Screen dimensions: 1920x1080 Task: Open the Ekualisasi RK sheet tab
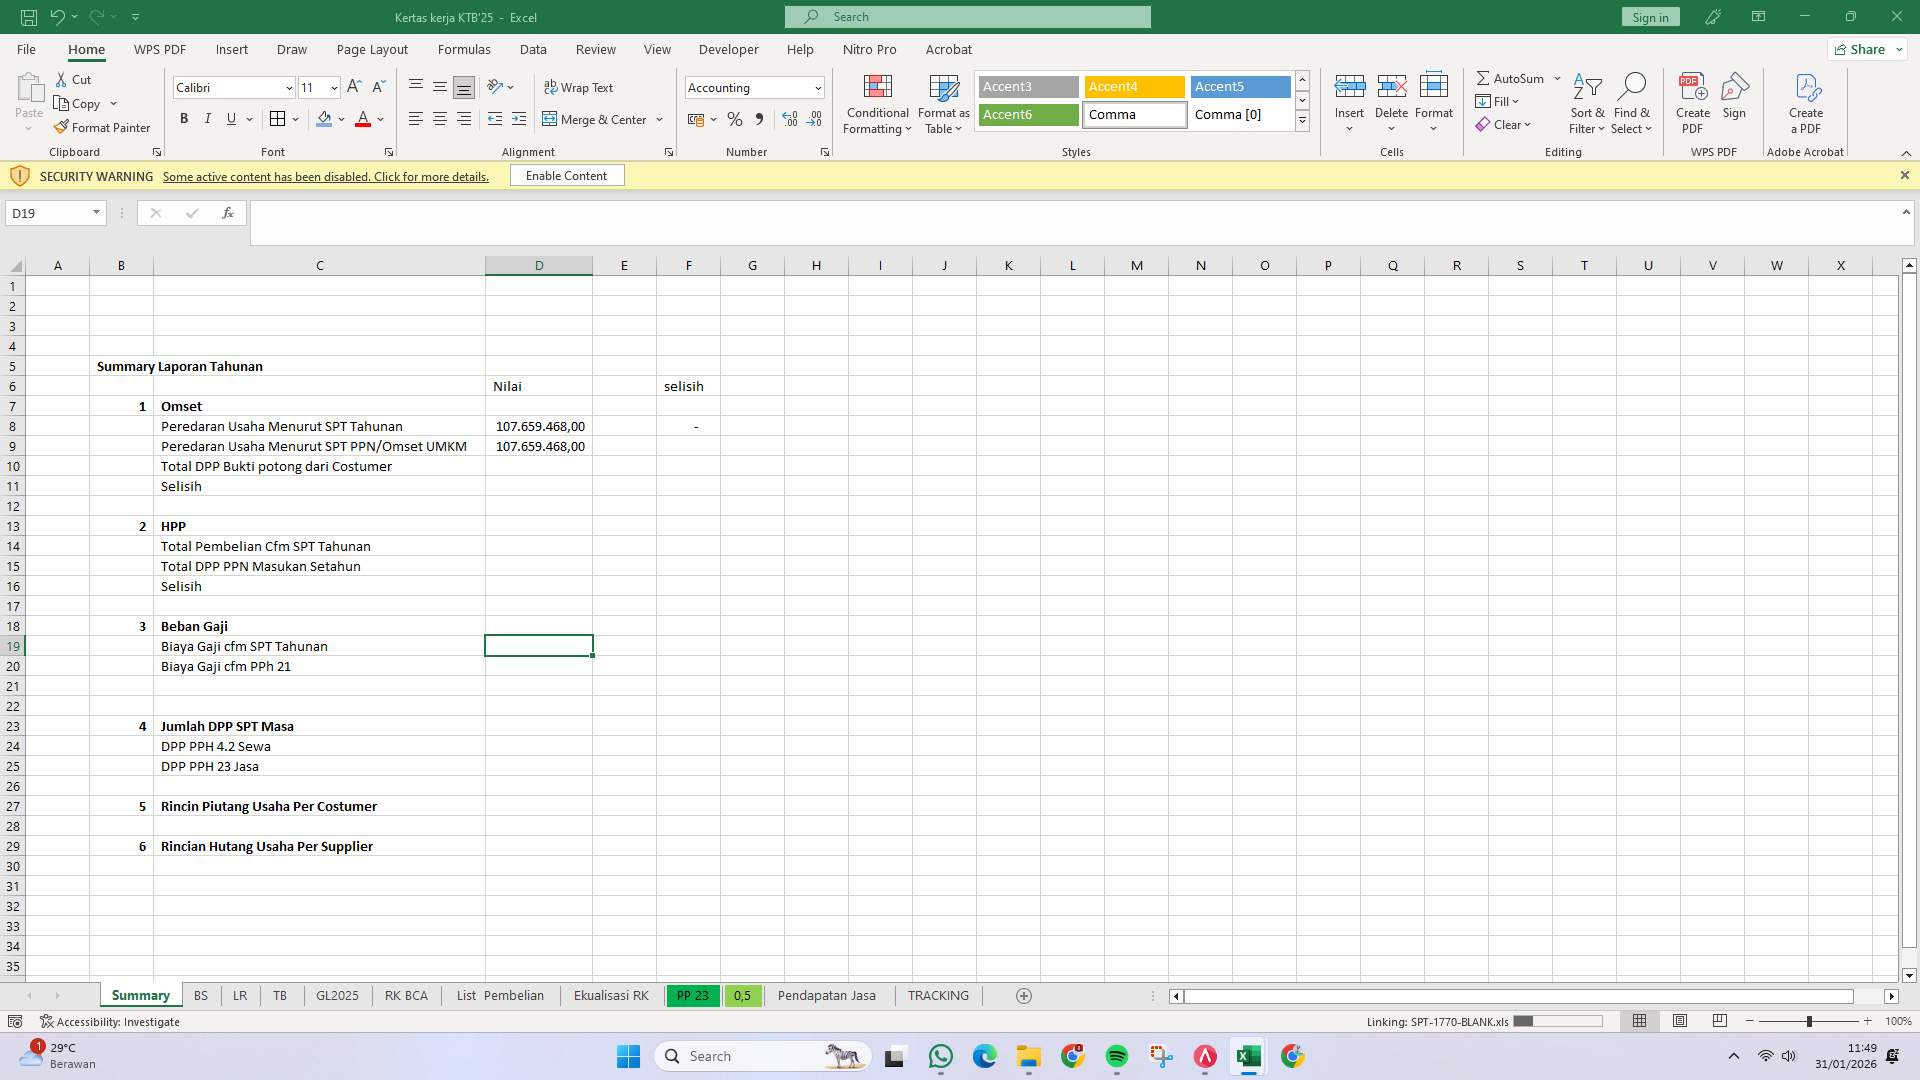pos(609,995)
